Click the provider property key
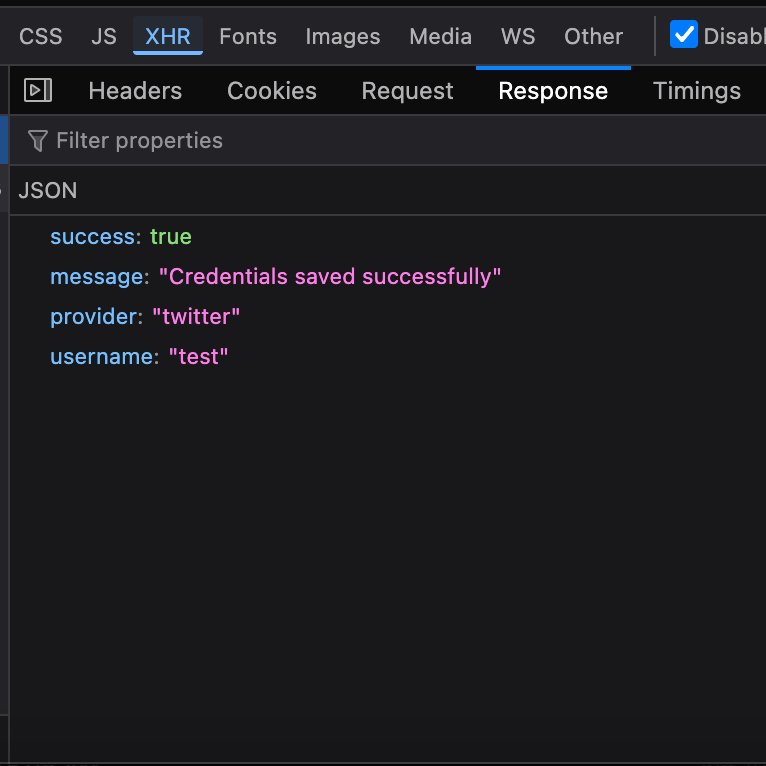766x766 pixels. pos(93,317)
